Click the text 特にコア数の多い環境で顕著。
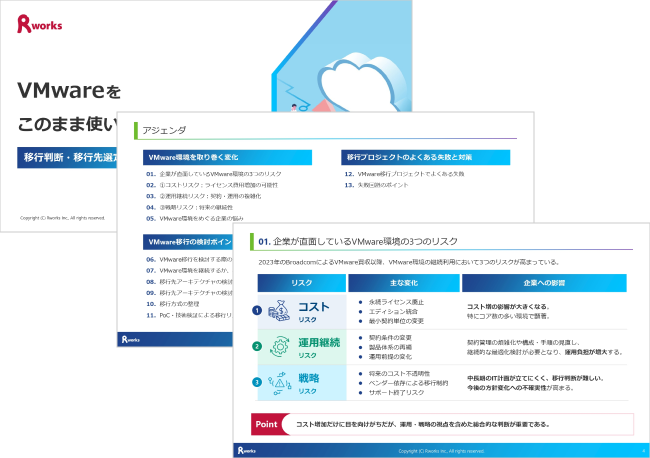This screenshot has width=650, height=458. (509, 316)
